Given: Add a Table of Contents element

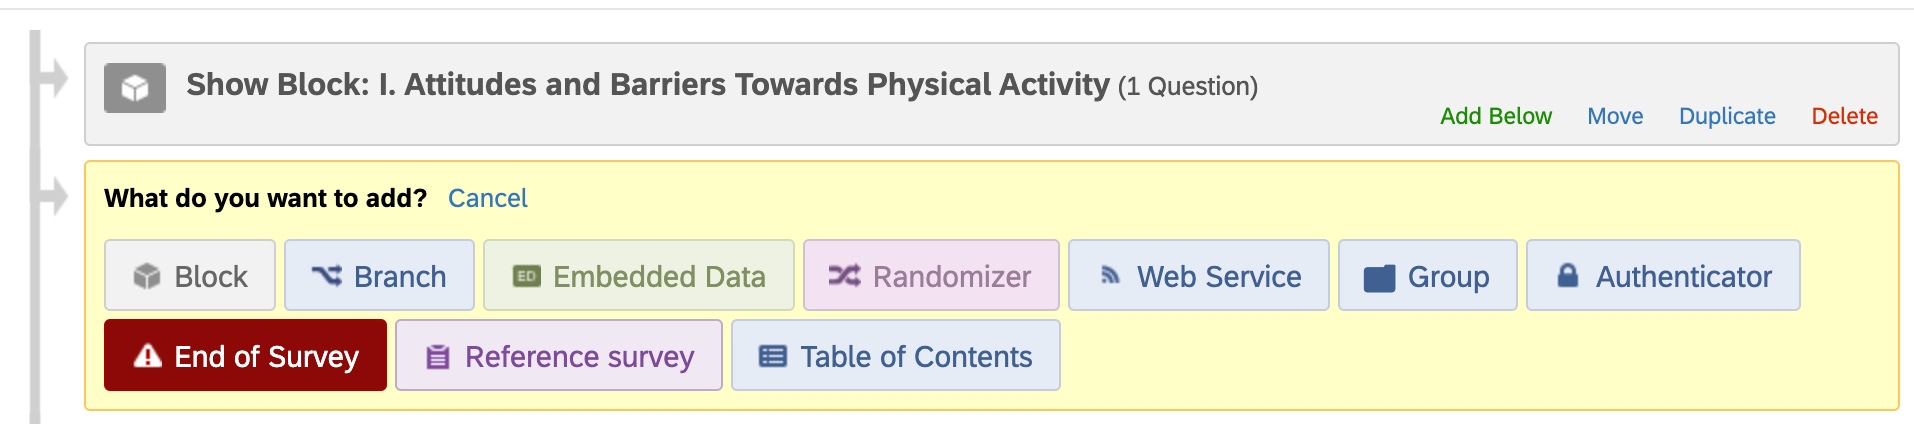Looking at the screenshot, I should pos(895,355).
